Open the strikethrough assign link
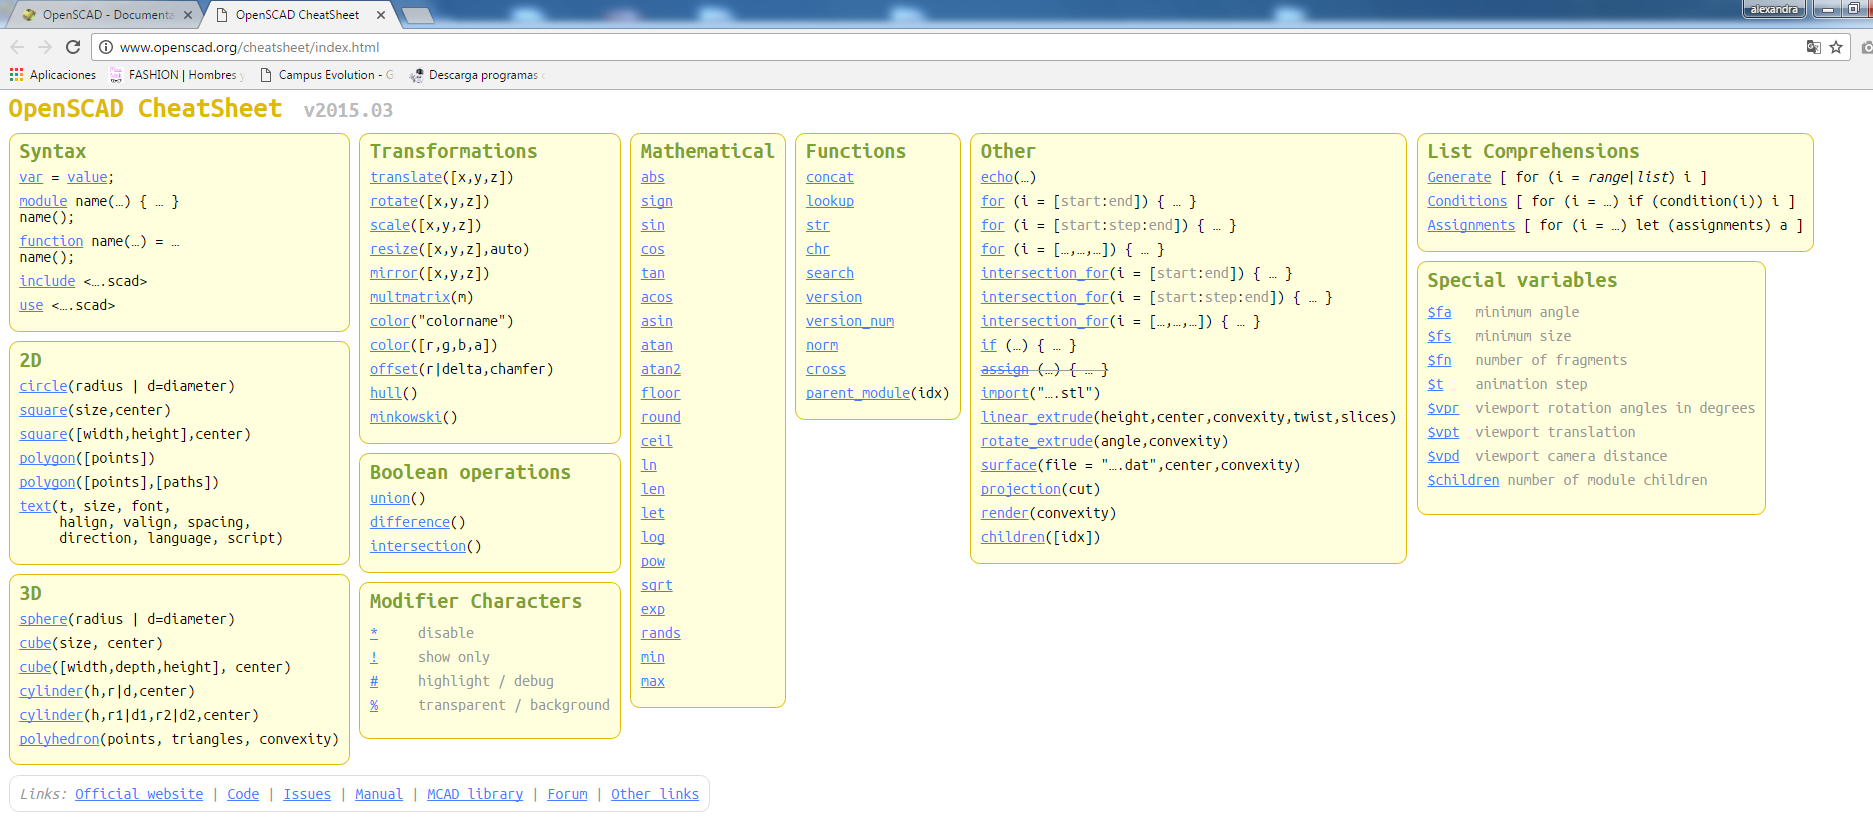This screenshot has height=823, width=1873. click(x=1005, y=369)
